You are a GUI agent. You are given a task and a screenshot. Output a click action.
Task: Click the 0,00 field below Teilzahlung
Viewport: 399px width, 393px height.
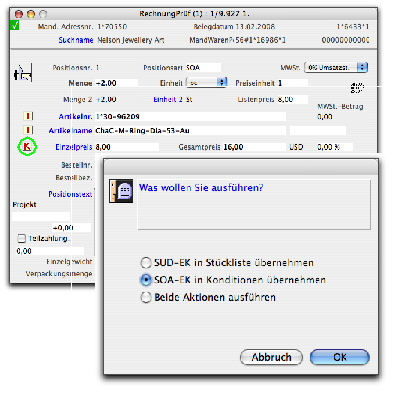coord(49,251)
